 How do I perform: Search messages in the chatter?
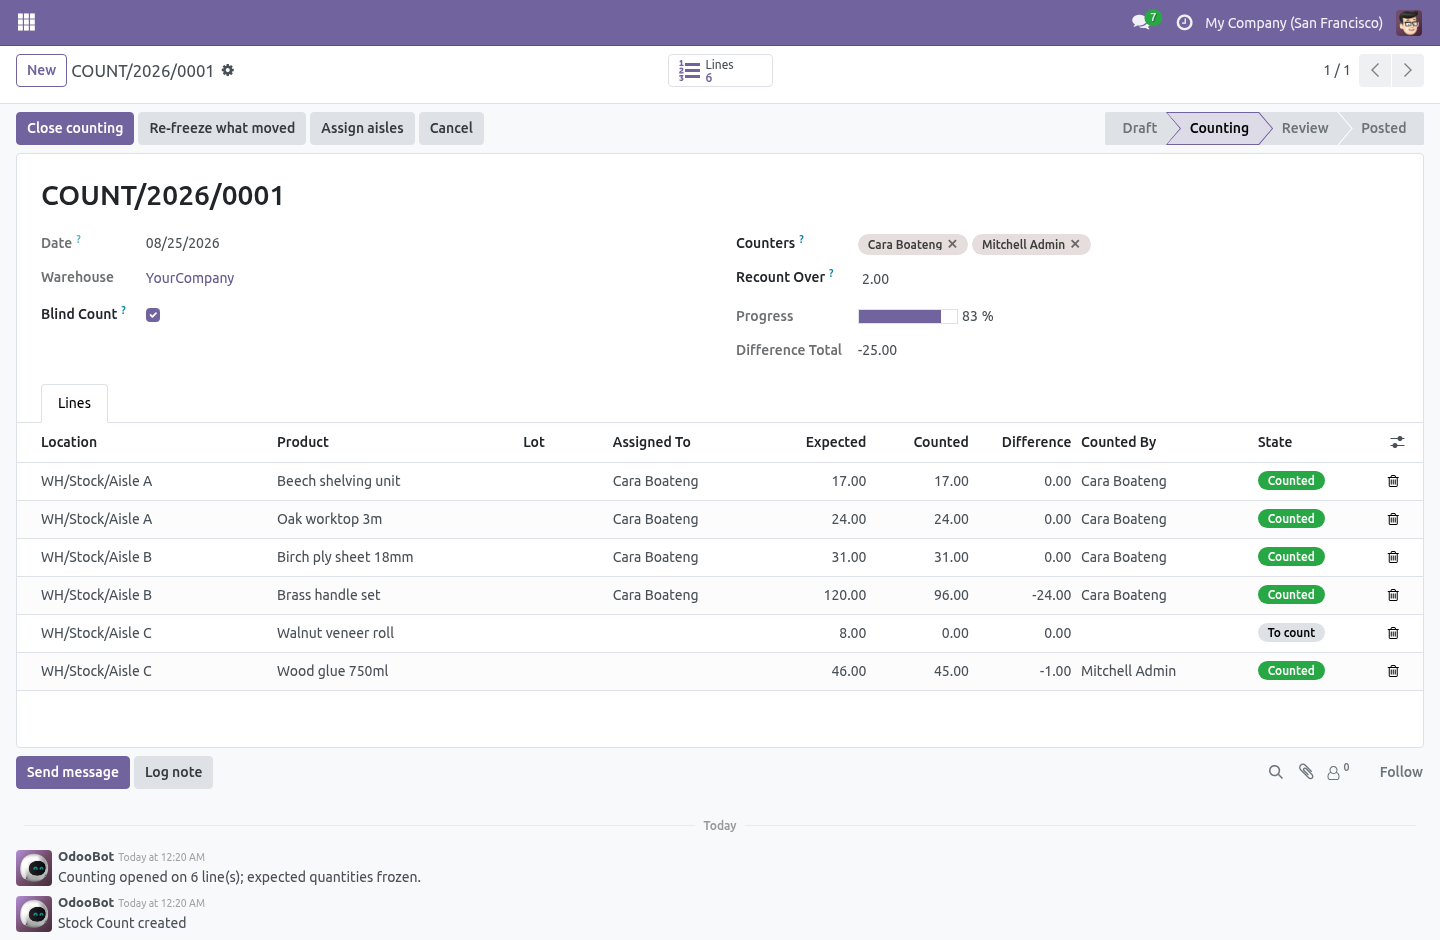click(1276, 772)
